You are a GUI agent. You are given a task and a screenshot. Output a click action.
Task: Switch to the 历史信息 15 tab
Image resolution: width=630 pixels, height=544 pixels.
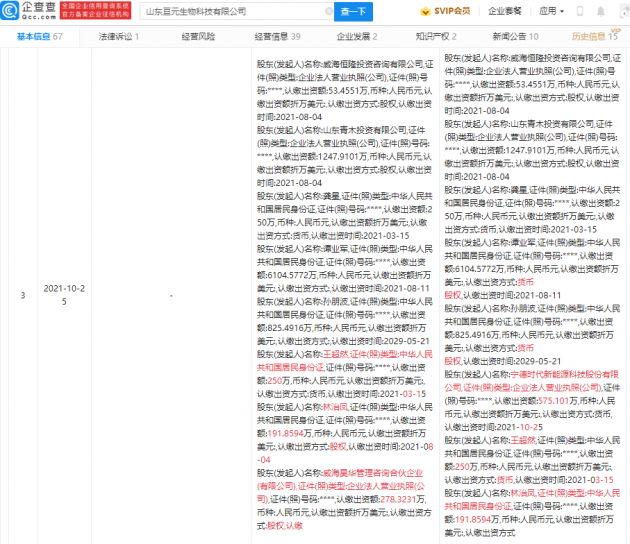point(595,37)
